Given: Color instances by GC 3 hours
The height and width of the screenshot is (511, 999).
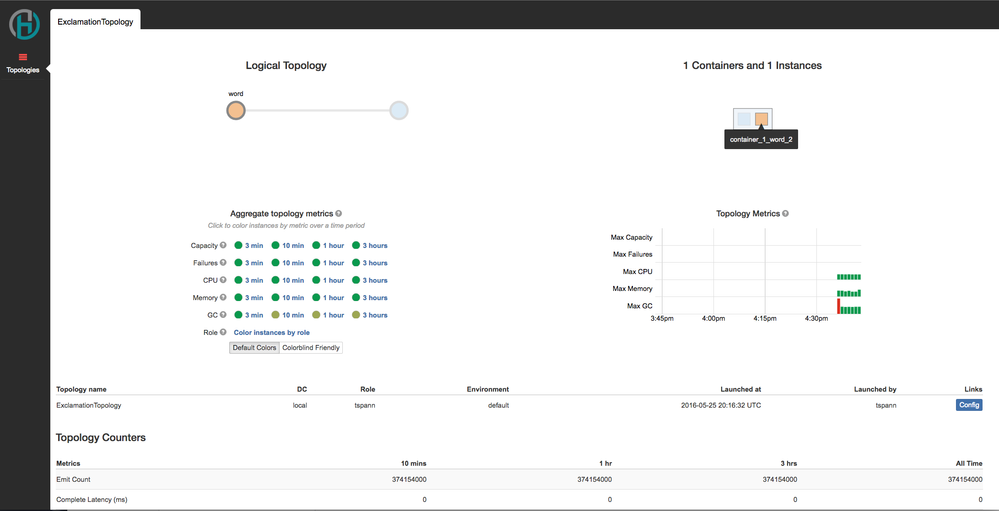Looking at the screenshot, I should [x=370, y=315].
